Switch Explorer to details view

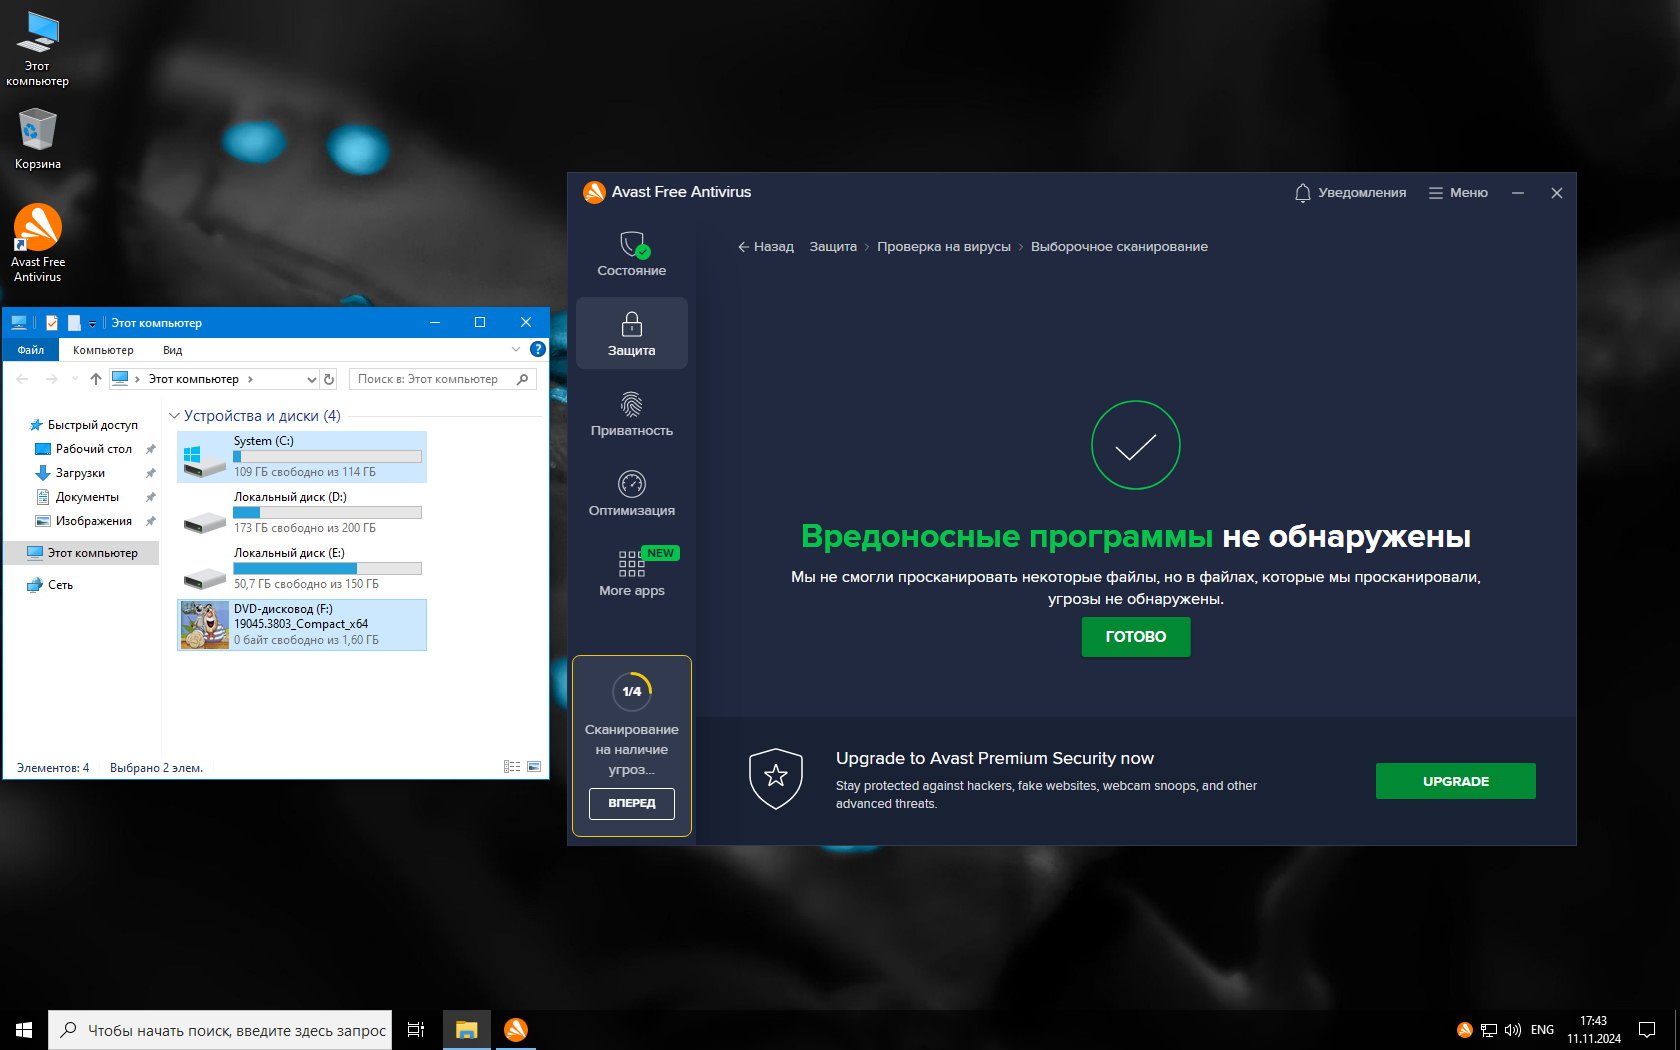pyautogui.click(x=512, y=767)
